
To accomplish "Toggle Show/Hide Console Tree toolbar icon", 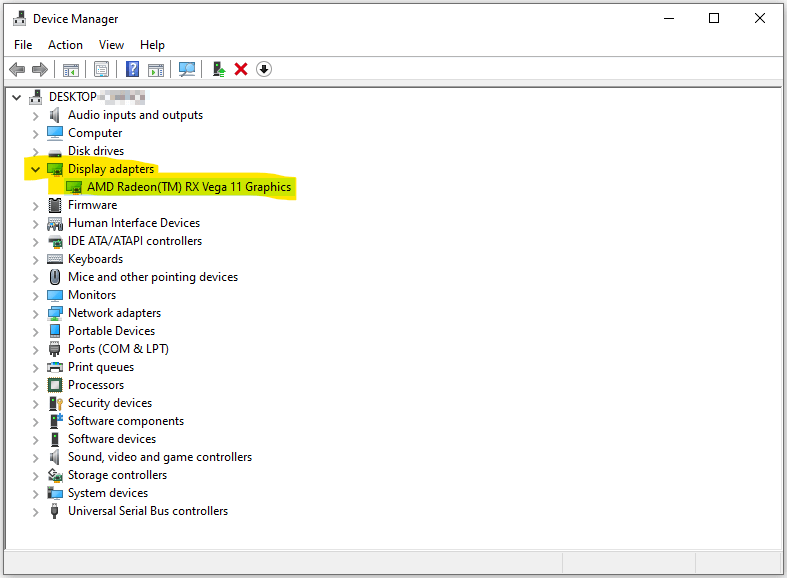I will click(x=71, y=69).
